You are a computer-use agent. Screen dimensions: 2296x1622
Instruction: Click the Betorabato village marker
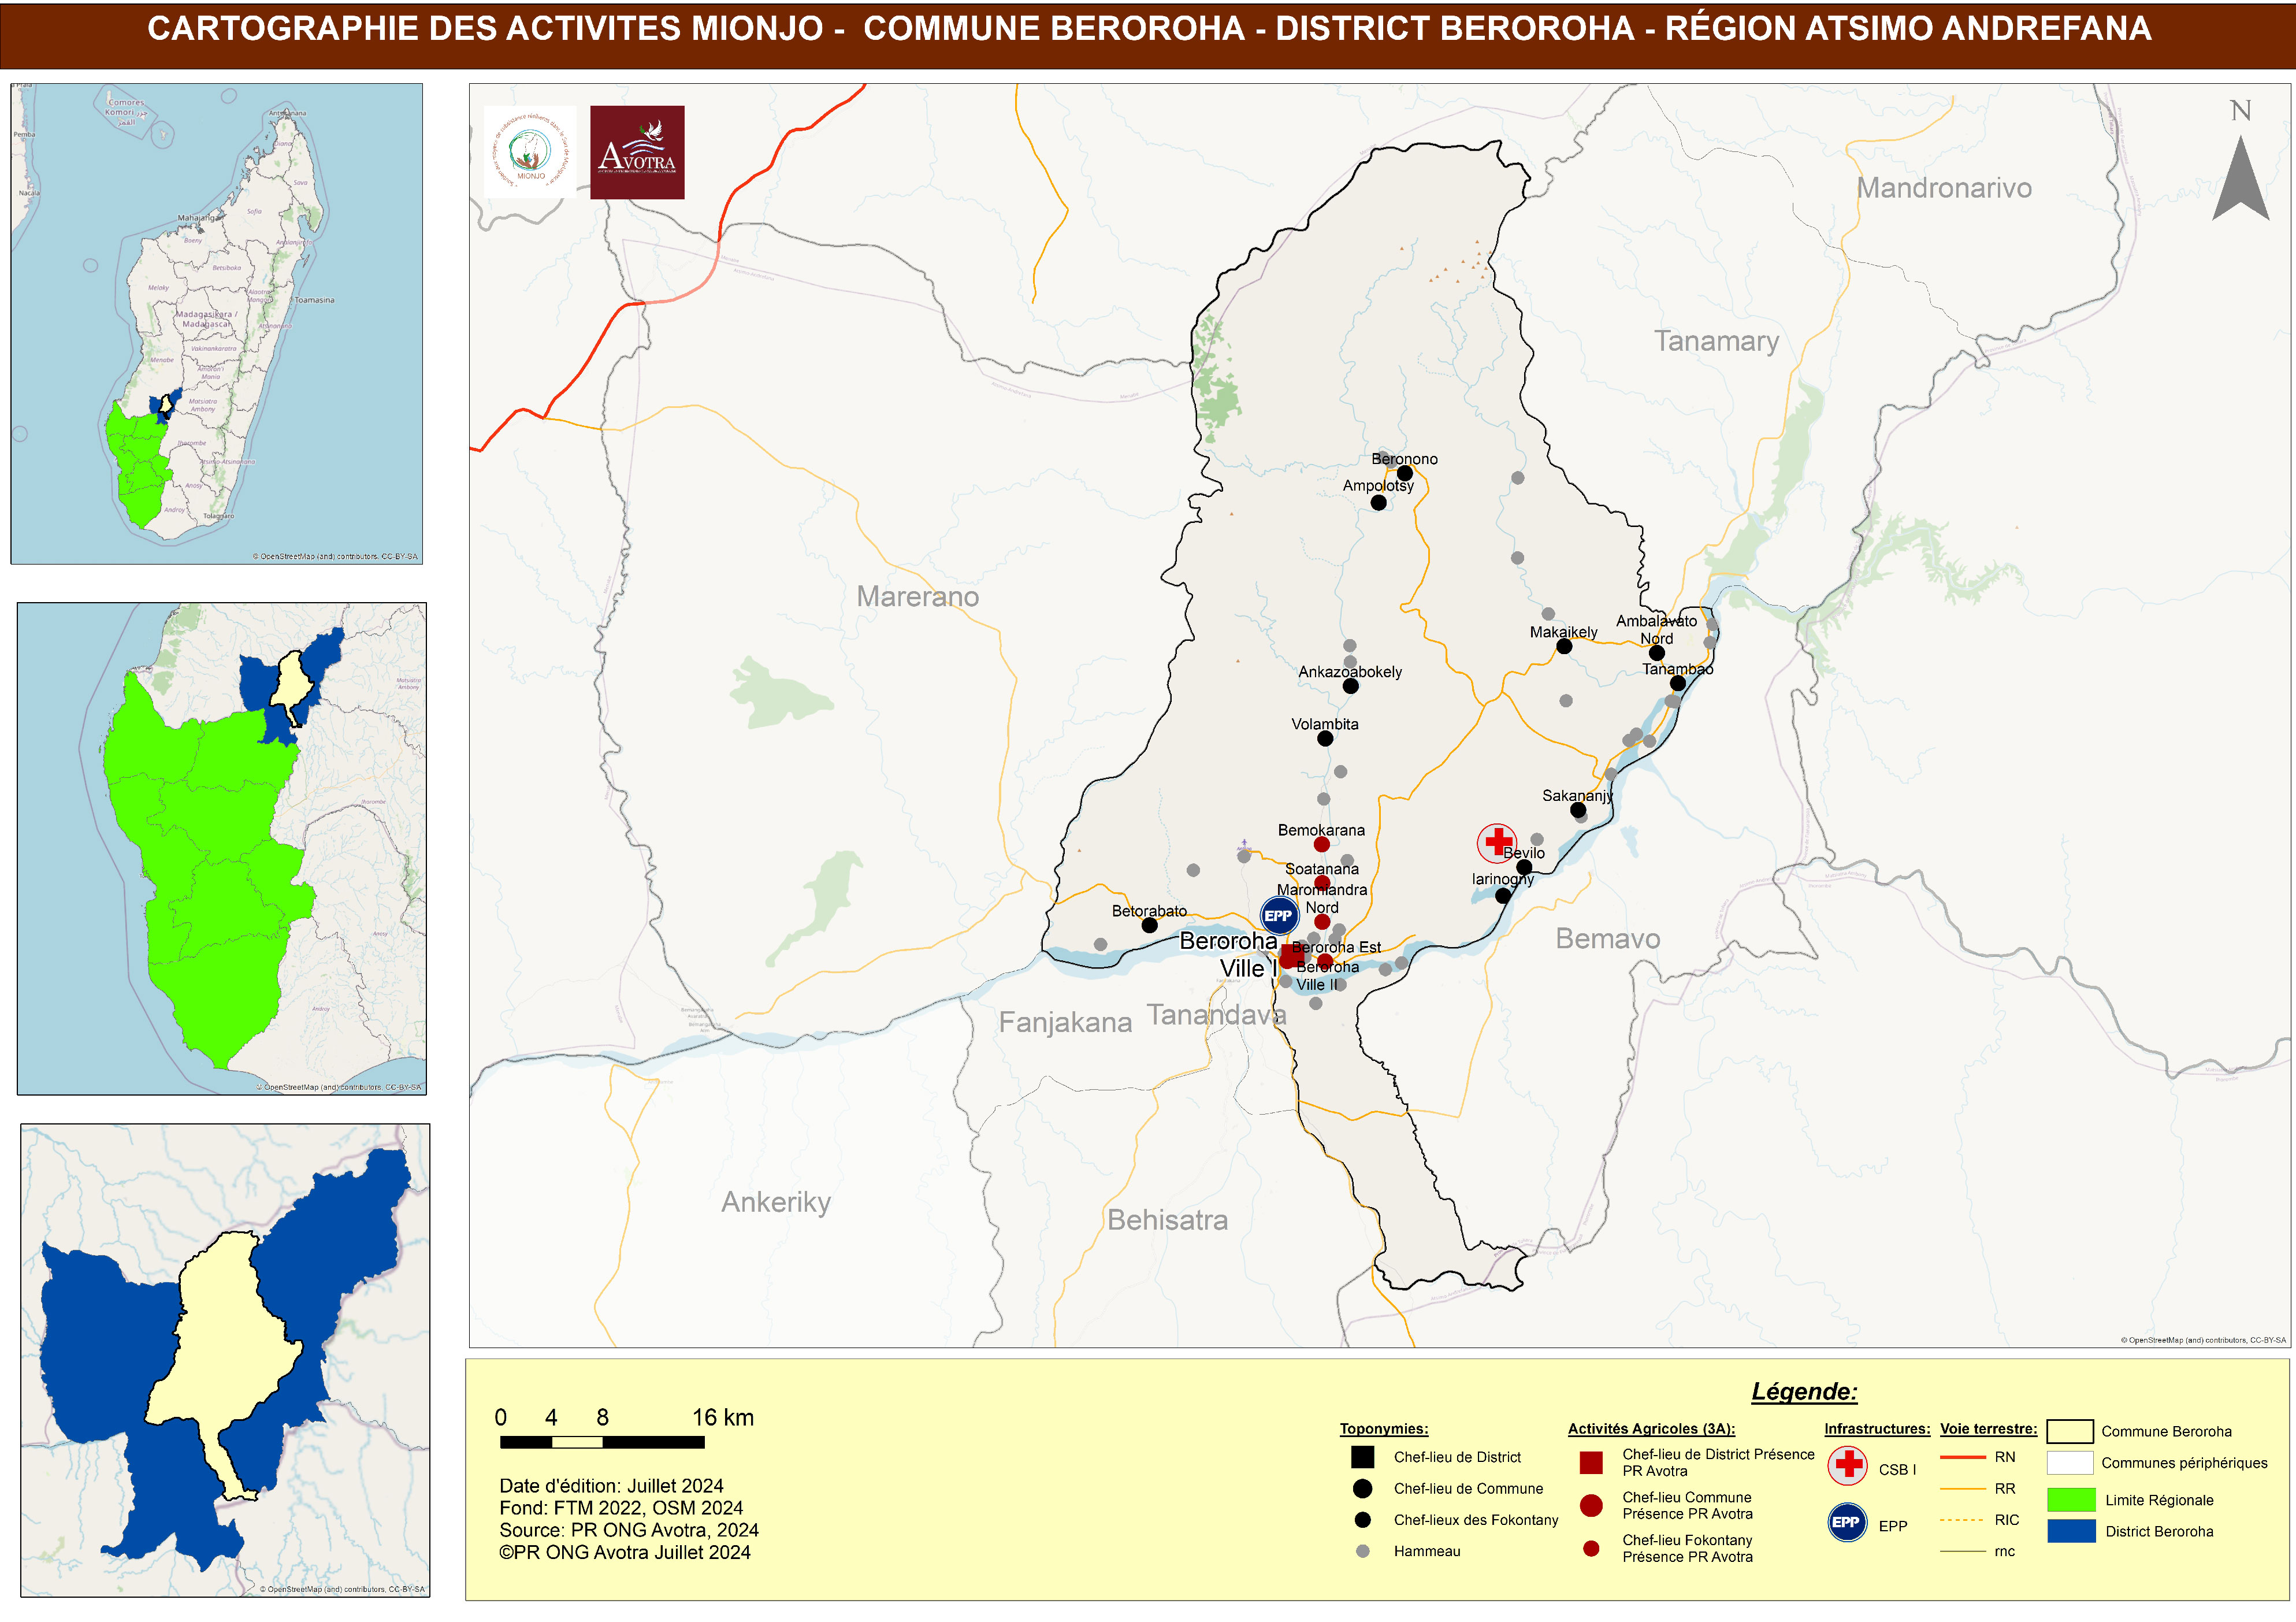coord(1150,926)
